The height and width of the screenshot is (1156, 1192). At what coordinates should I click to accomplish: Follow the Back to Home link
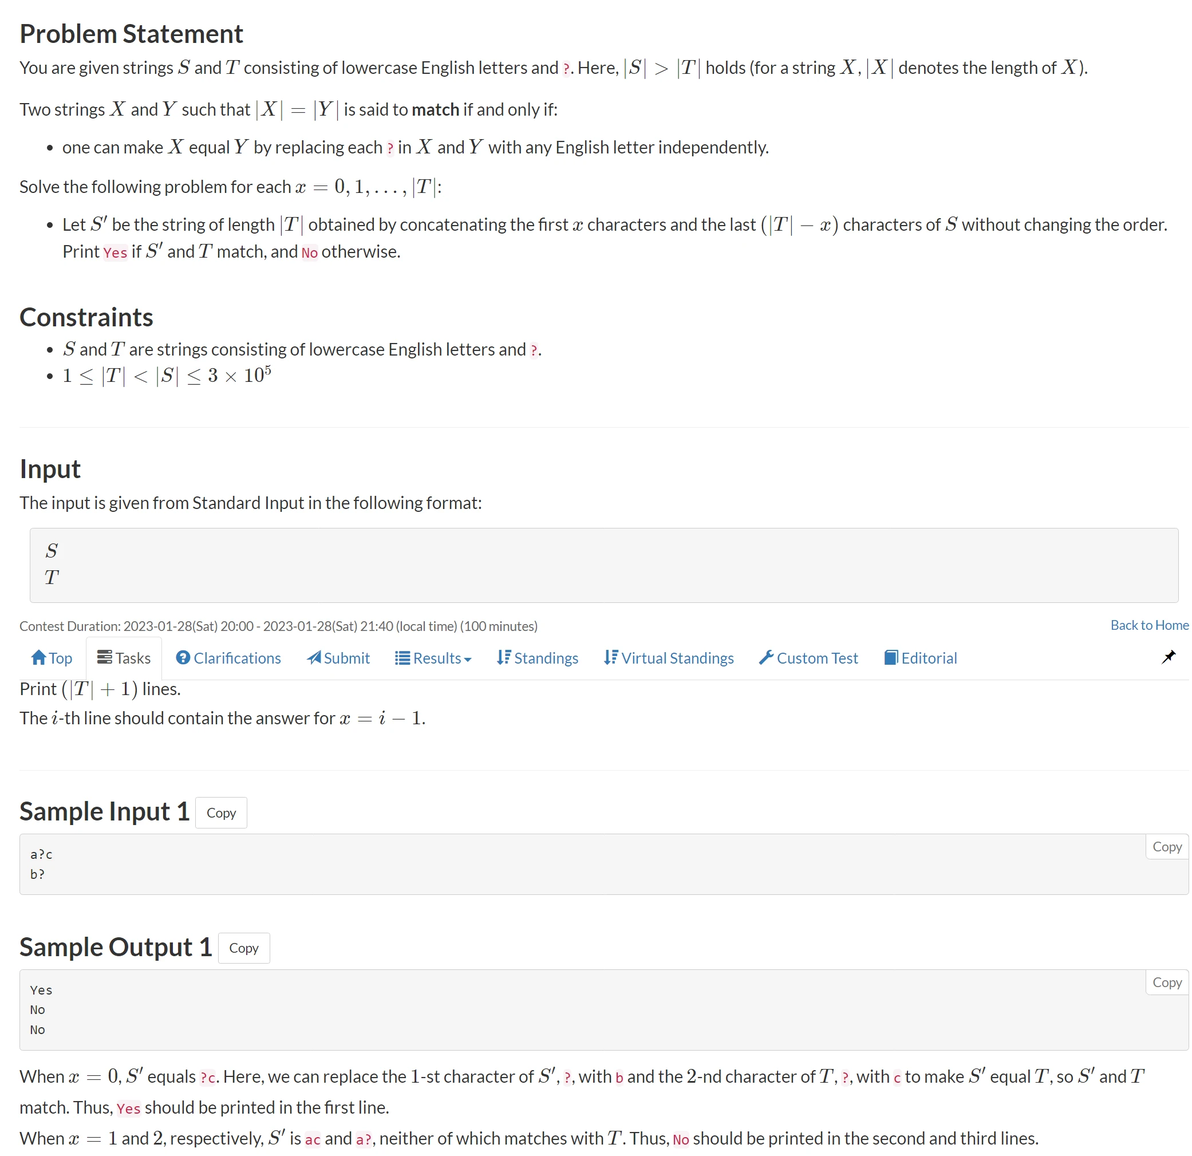1149,625
